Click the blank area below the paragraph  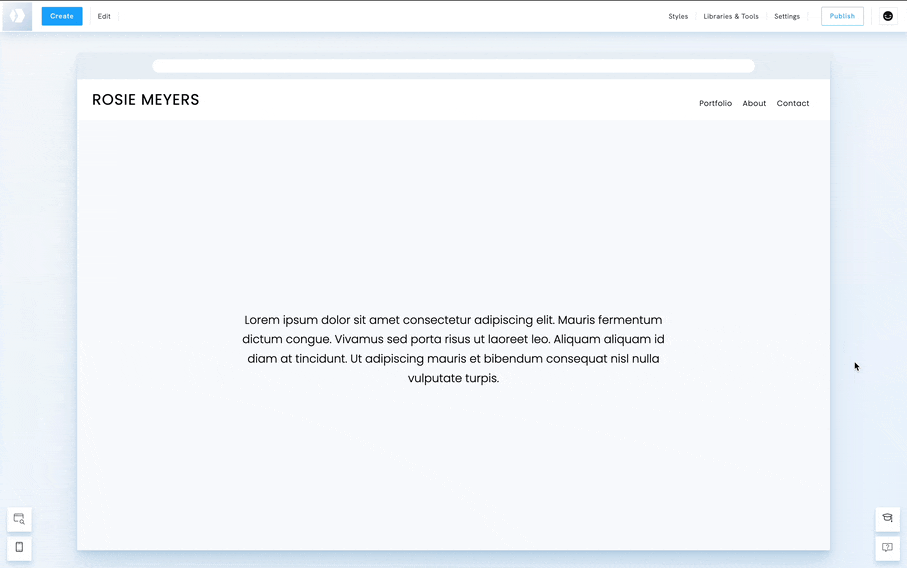[453, 470]
